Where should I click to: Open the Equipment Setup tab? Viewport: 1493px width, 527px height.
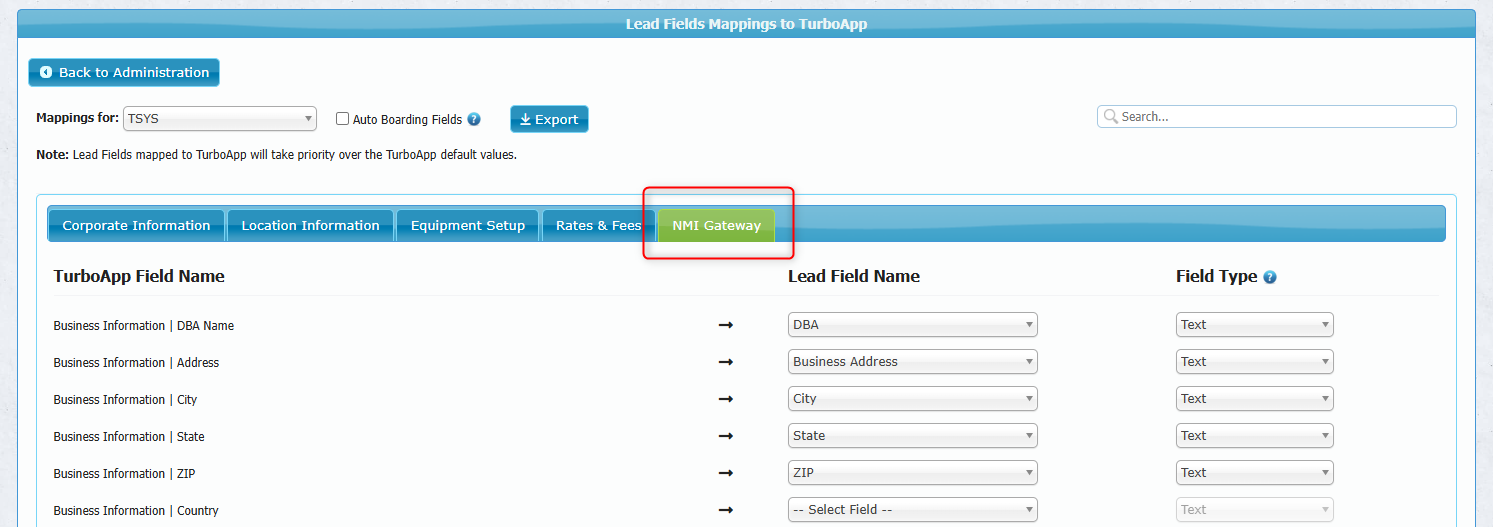pos(468,225)
